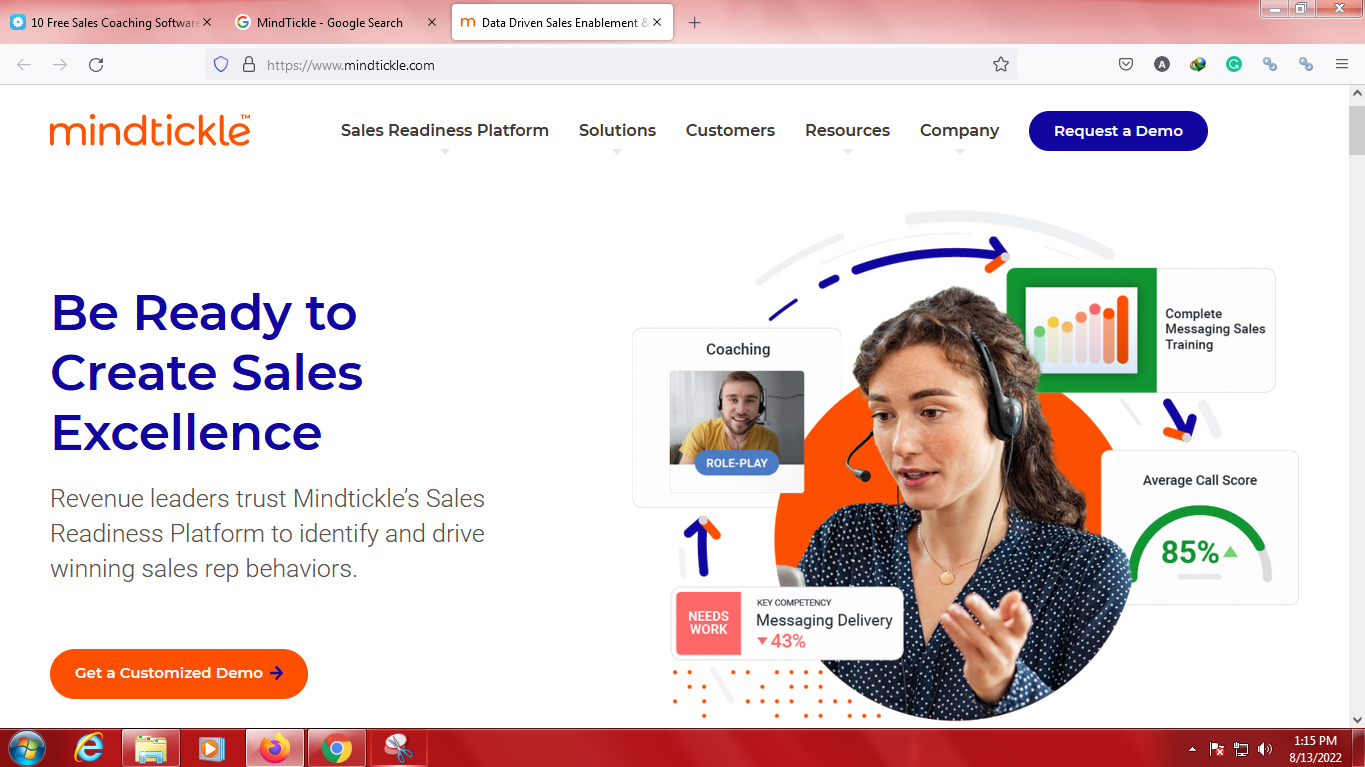Click the vertical scrollbar thumb
Viewport: 1365px width, 767px height.
pos(1356,129)
